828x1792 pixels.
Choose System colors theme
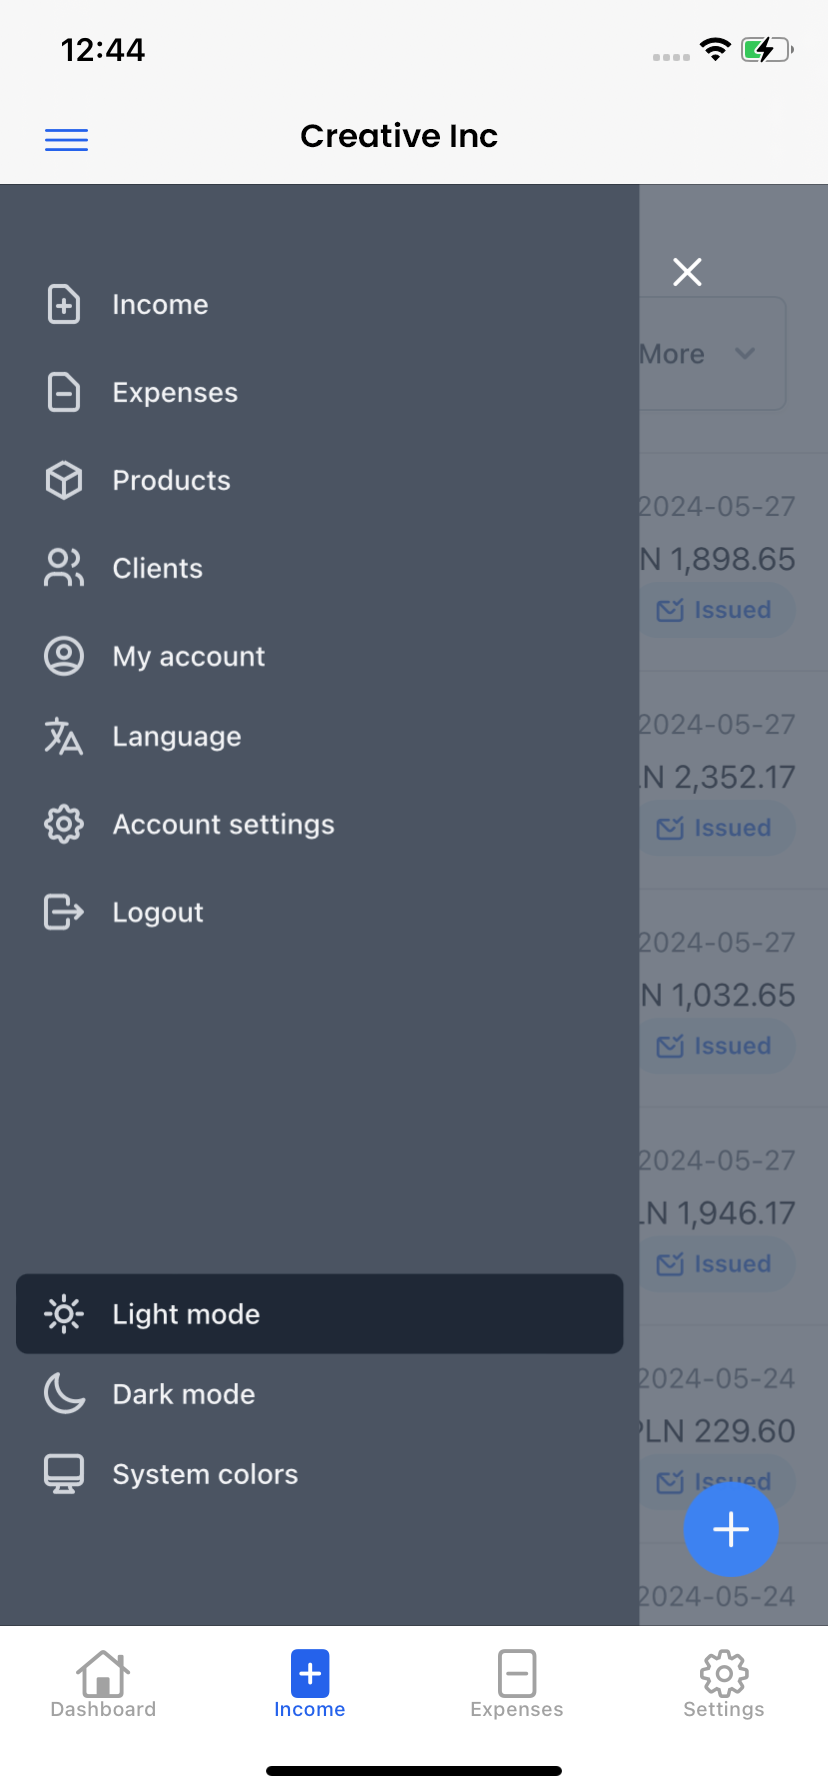205,1474
